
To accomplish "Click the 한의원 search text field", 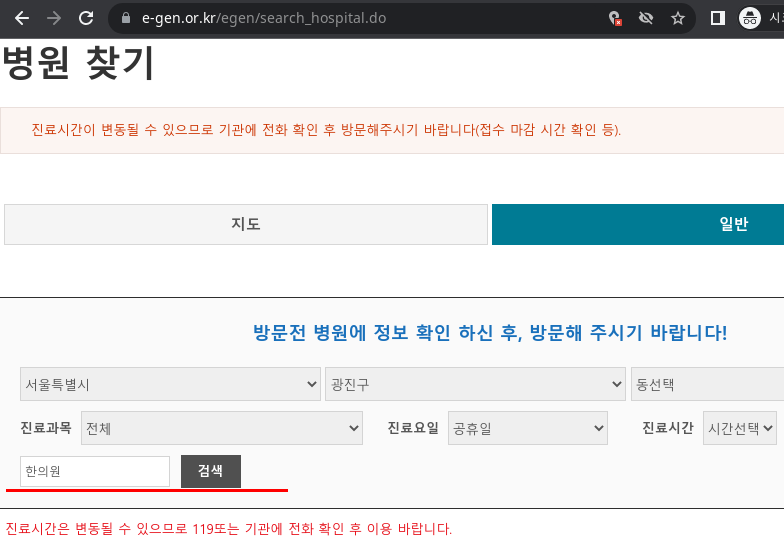I will 95,471.
